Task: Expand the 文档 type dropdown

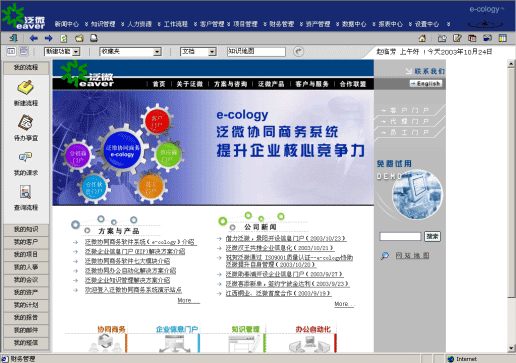Action: [198, 51]
